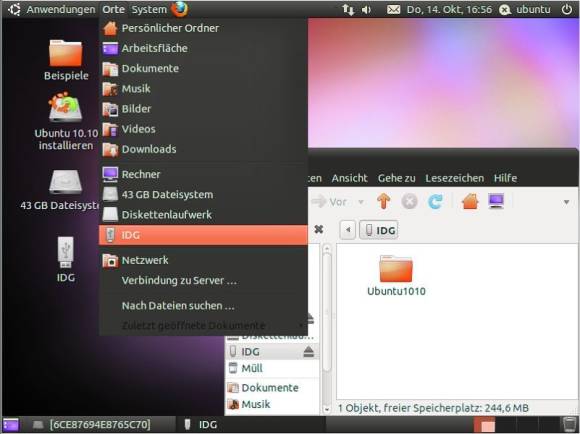Open the sound volume indicator
Screen dimensions: 580x434
click(x=366, y=10)
